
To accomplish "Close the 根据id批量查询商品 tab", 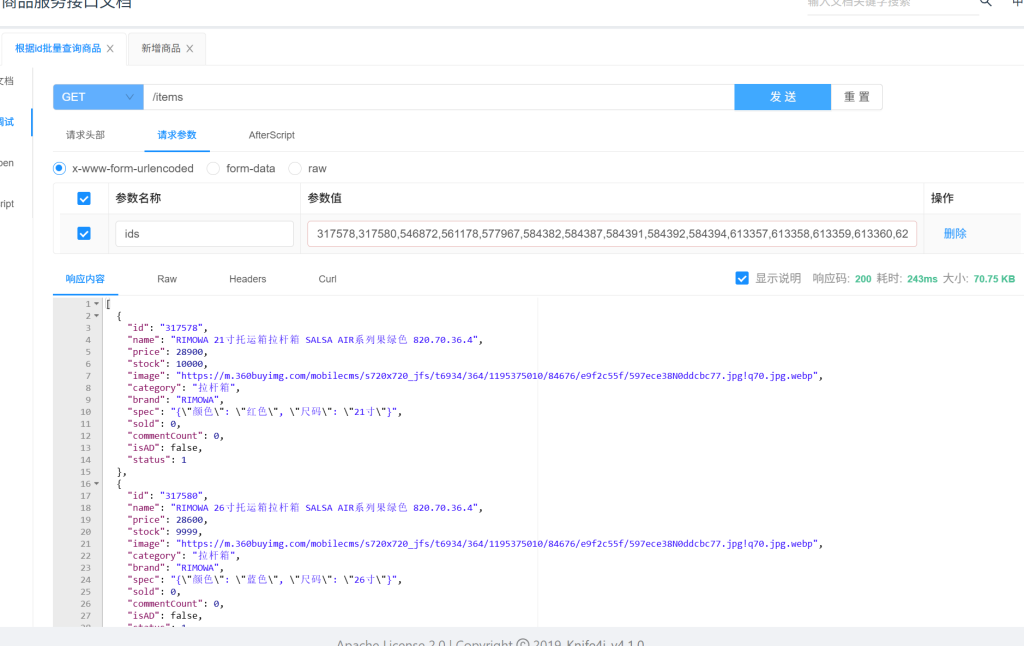I will pyautogui.click(x=110, y=48).
